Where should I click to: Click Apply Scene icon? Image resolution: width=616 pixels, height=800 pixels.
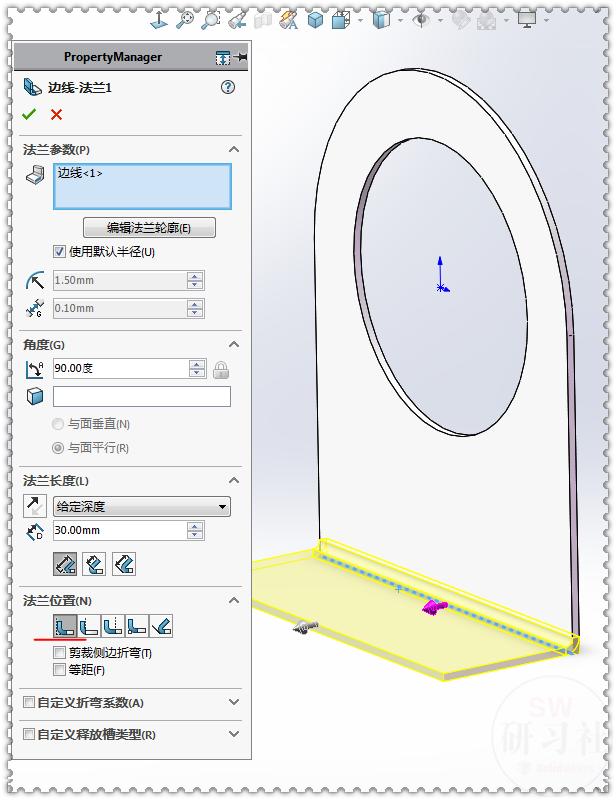pos(486,21)
